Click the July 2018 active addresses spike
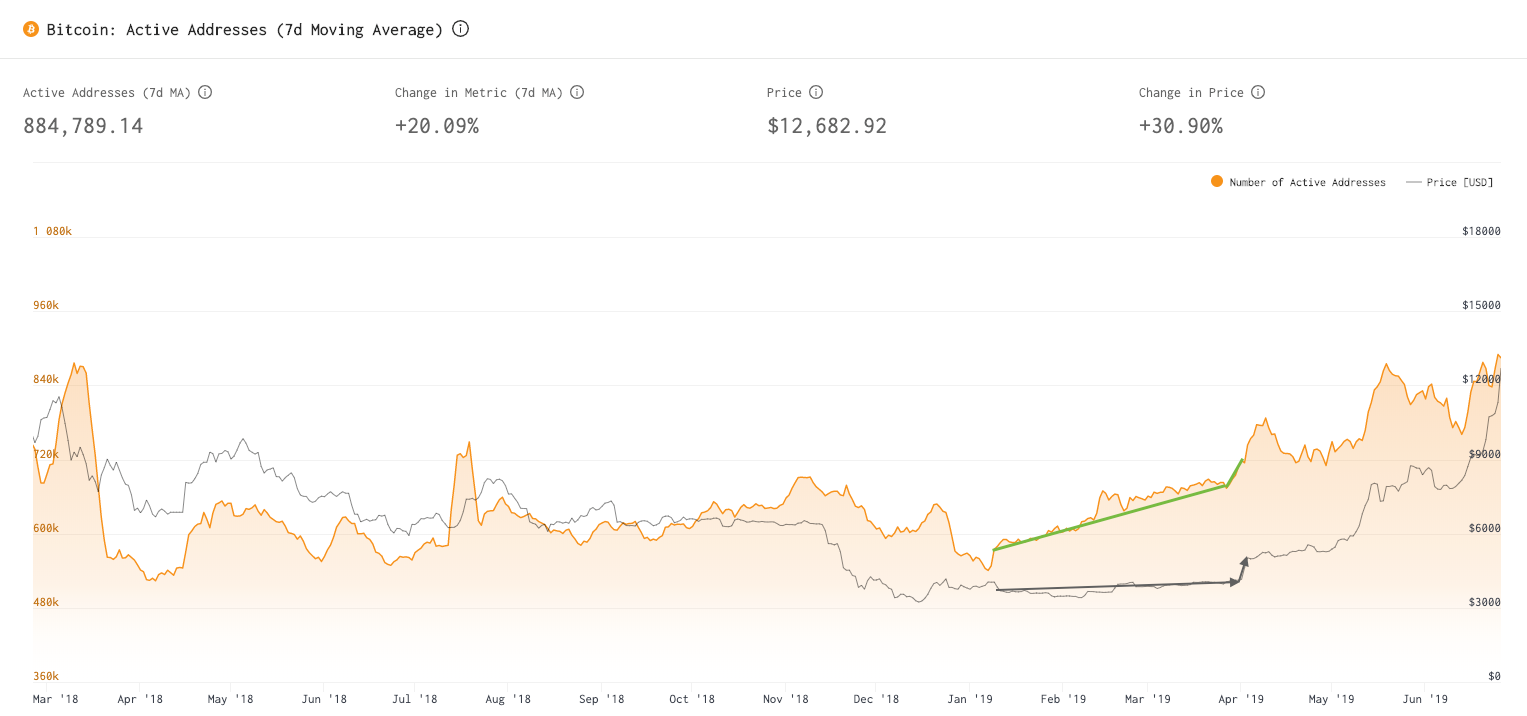Screen dimensions: 1527x716 468,443
